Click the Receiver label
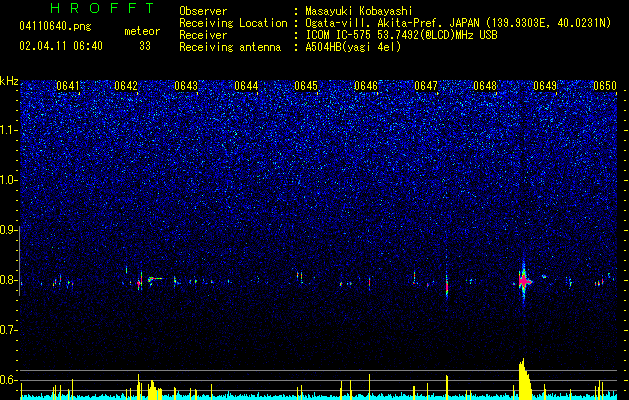This screenshot has height=400, width=629. point(203,35)
